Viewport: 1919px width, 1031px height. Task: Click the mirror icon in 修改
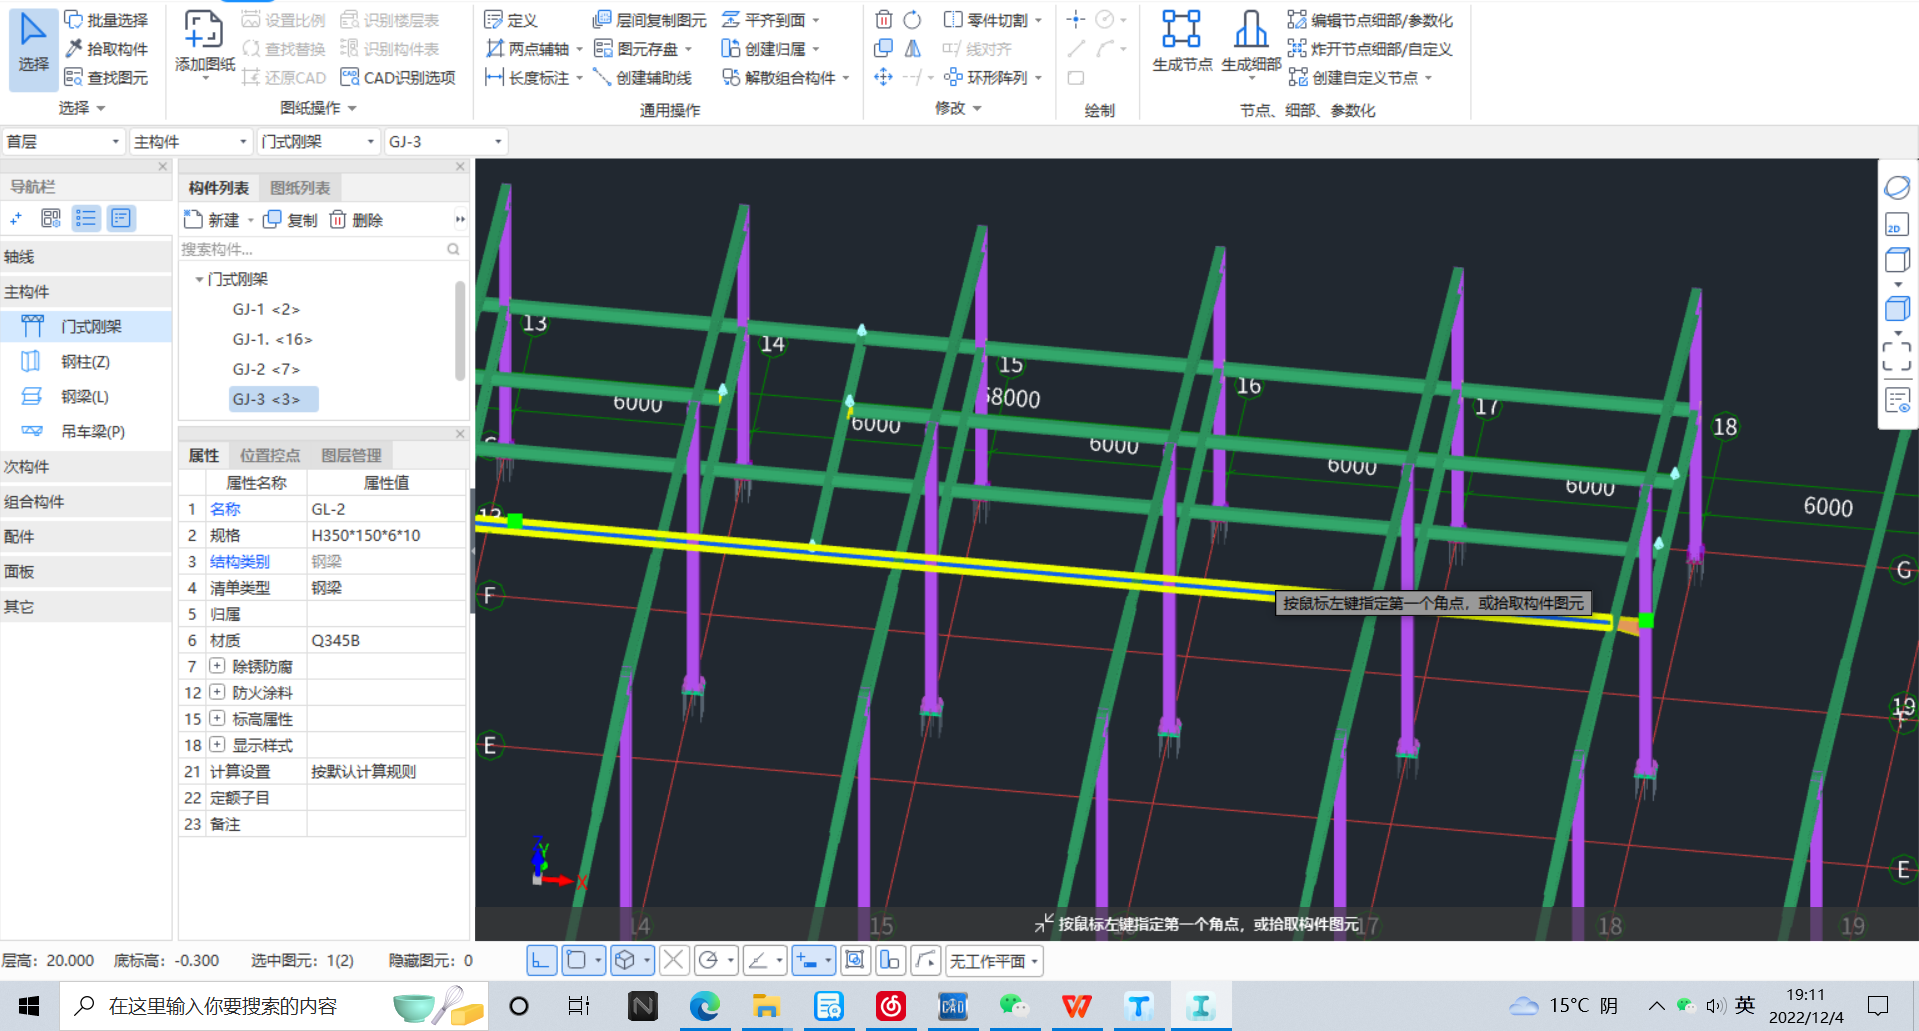click(912, 49)
